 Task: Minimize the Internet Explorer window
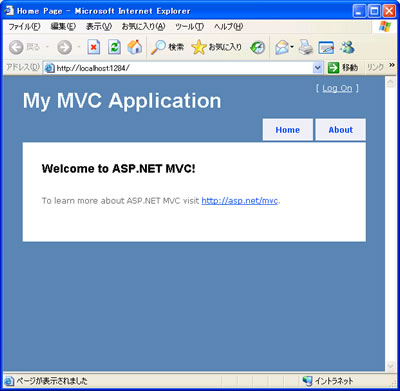[359, 11]
